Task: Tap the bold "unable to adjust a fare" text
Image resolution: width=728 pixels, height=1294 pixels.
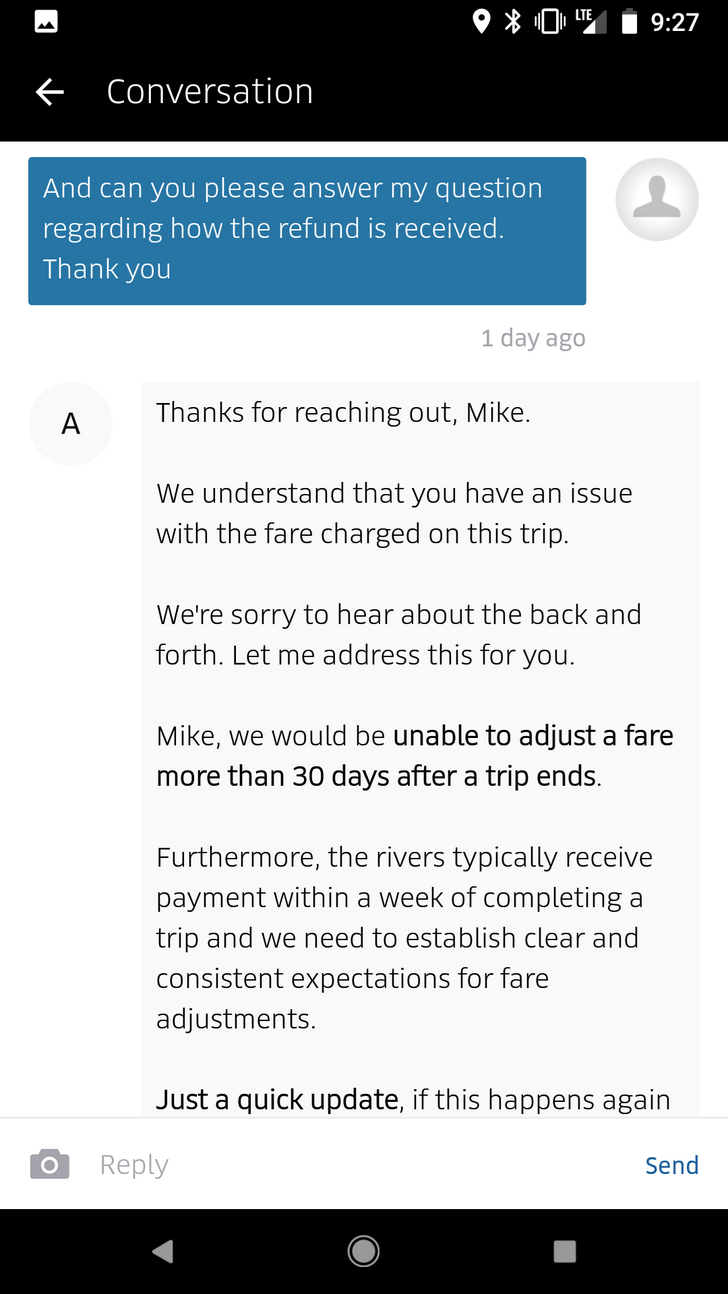Action: pos(533,736)
